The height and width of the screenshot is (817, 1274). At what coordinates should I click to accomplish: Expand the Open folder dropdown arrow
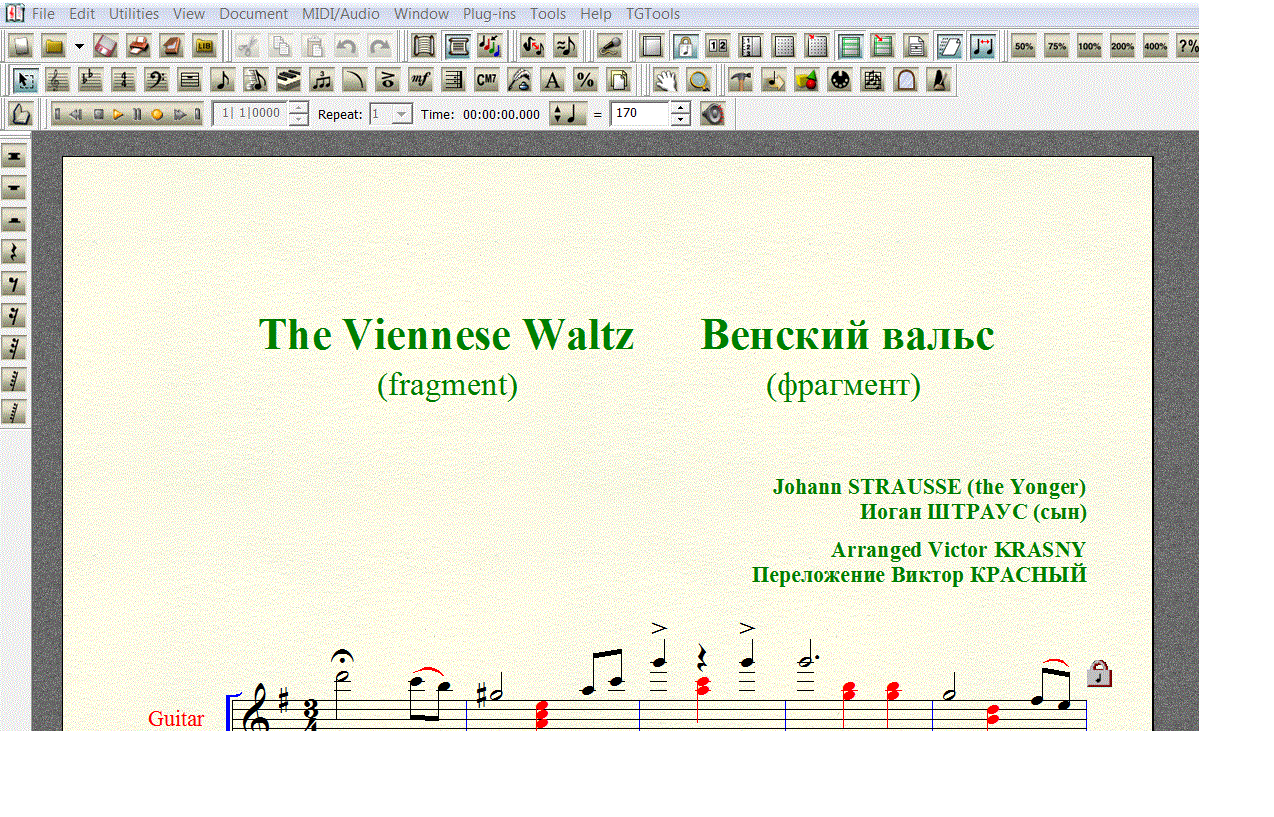pos(79,46)
